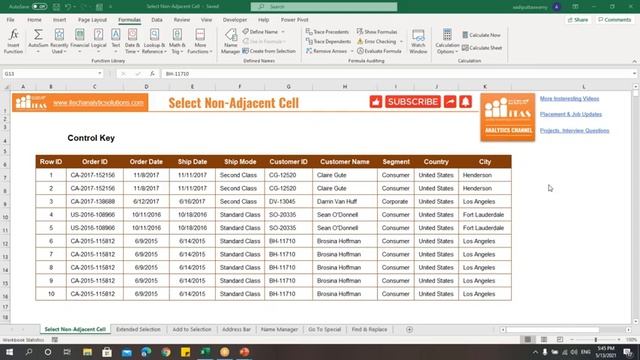
Task: Toggle the AutoSave switch
Action: click(39, 7)
